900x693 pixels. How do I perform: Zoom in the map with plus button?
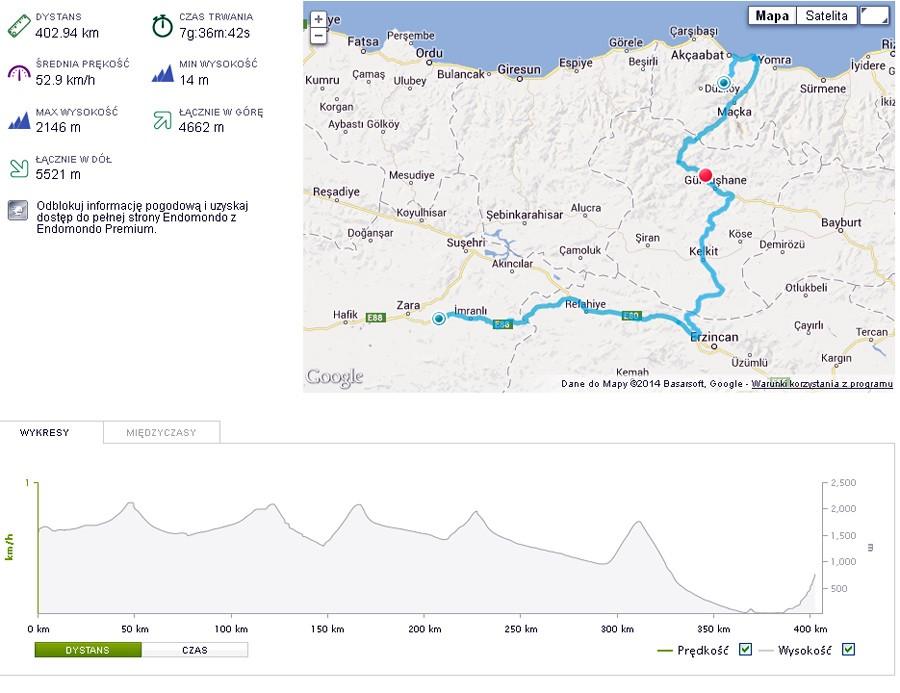tap(319, 19)
